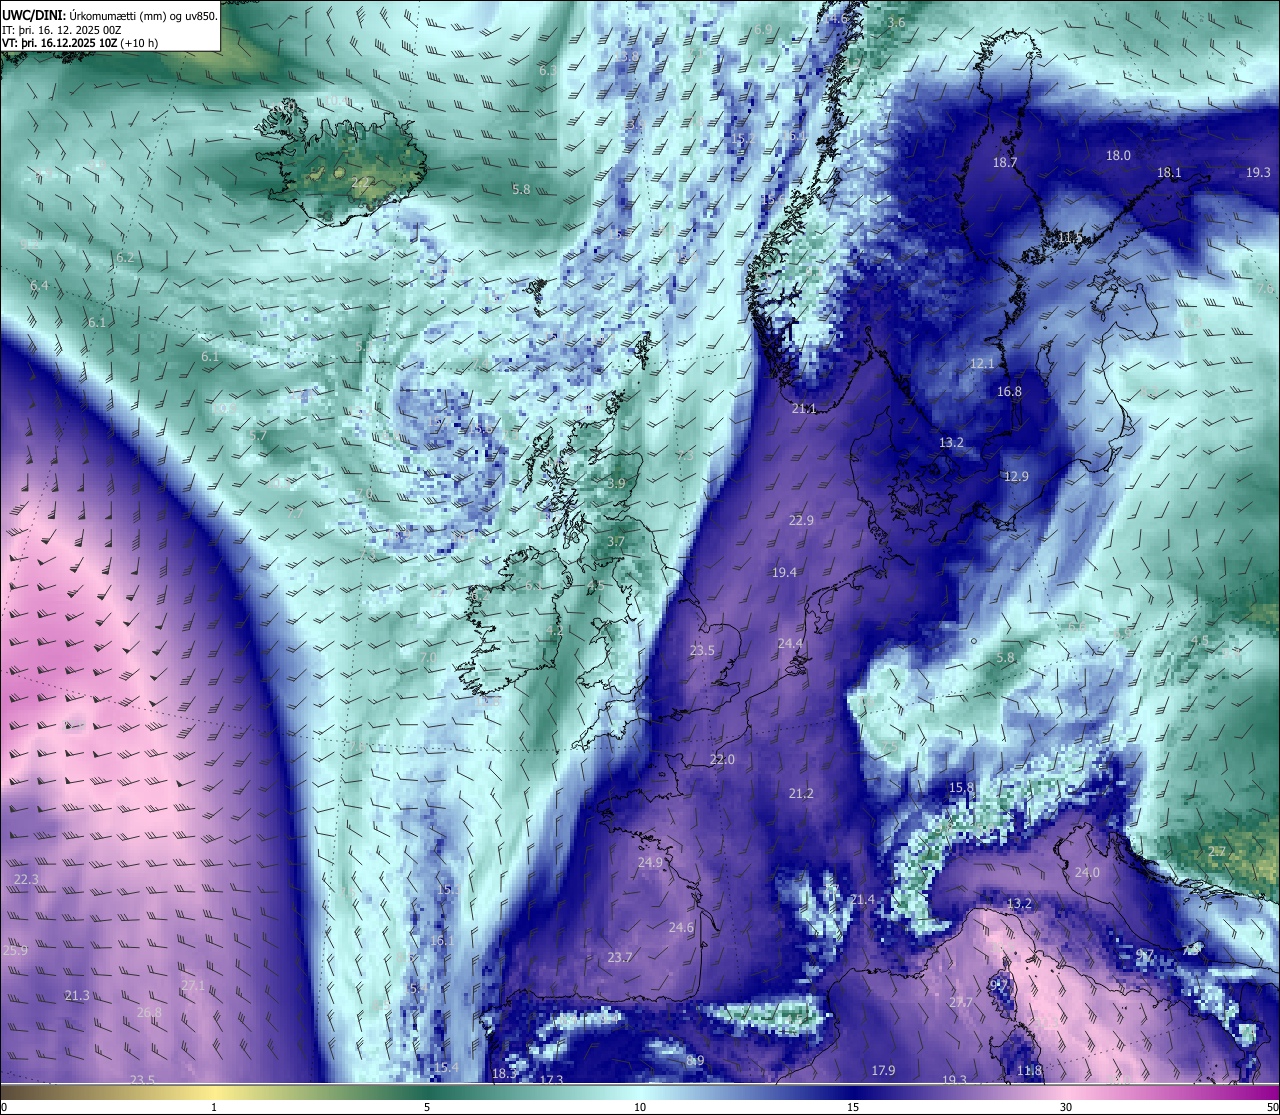
Task: Click the 22.0 value label
Action: [722, 759]
